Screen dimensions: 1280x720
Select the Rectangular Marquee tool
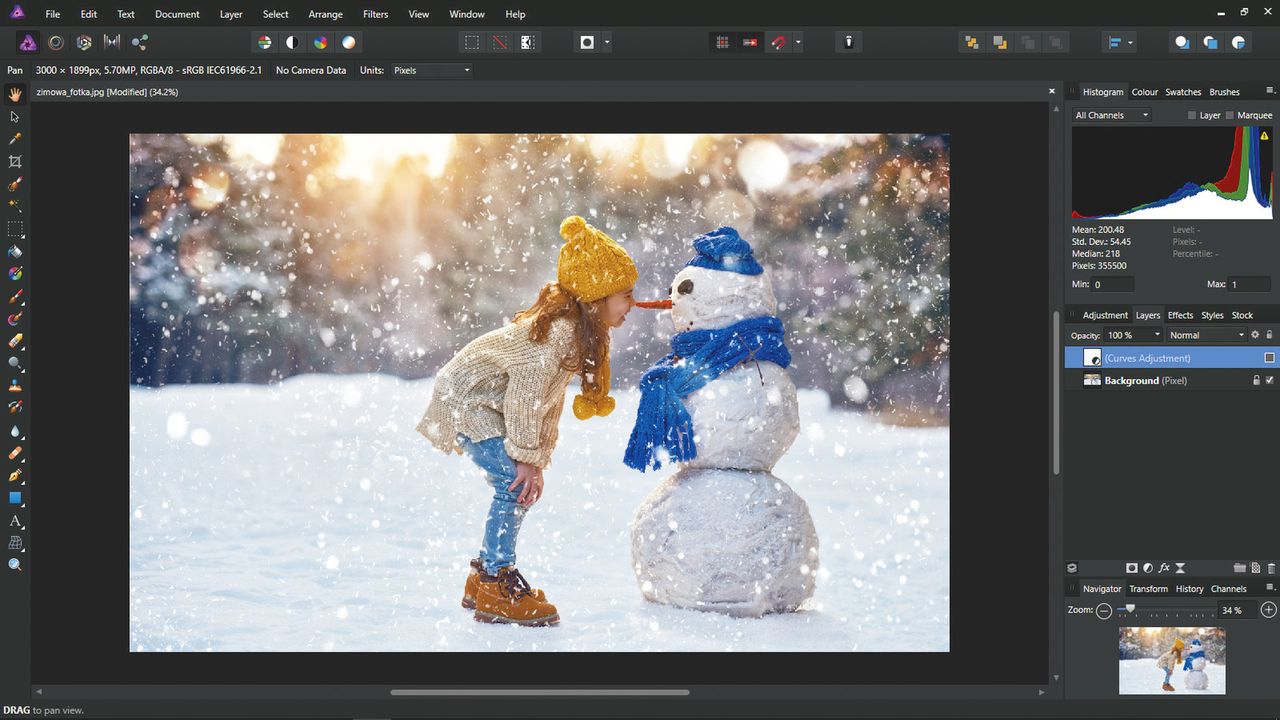pyautogui.click(x=15, y=229)
